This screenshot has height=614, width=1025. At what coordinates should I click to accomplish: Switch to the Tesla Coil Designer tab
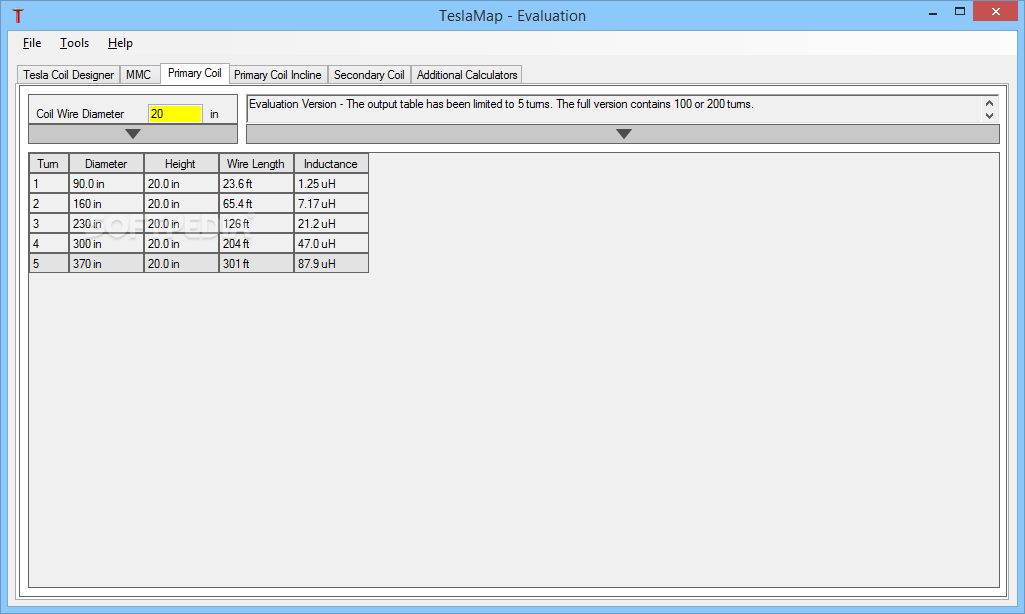(x=69, y=75)
